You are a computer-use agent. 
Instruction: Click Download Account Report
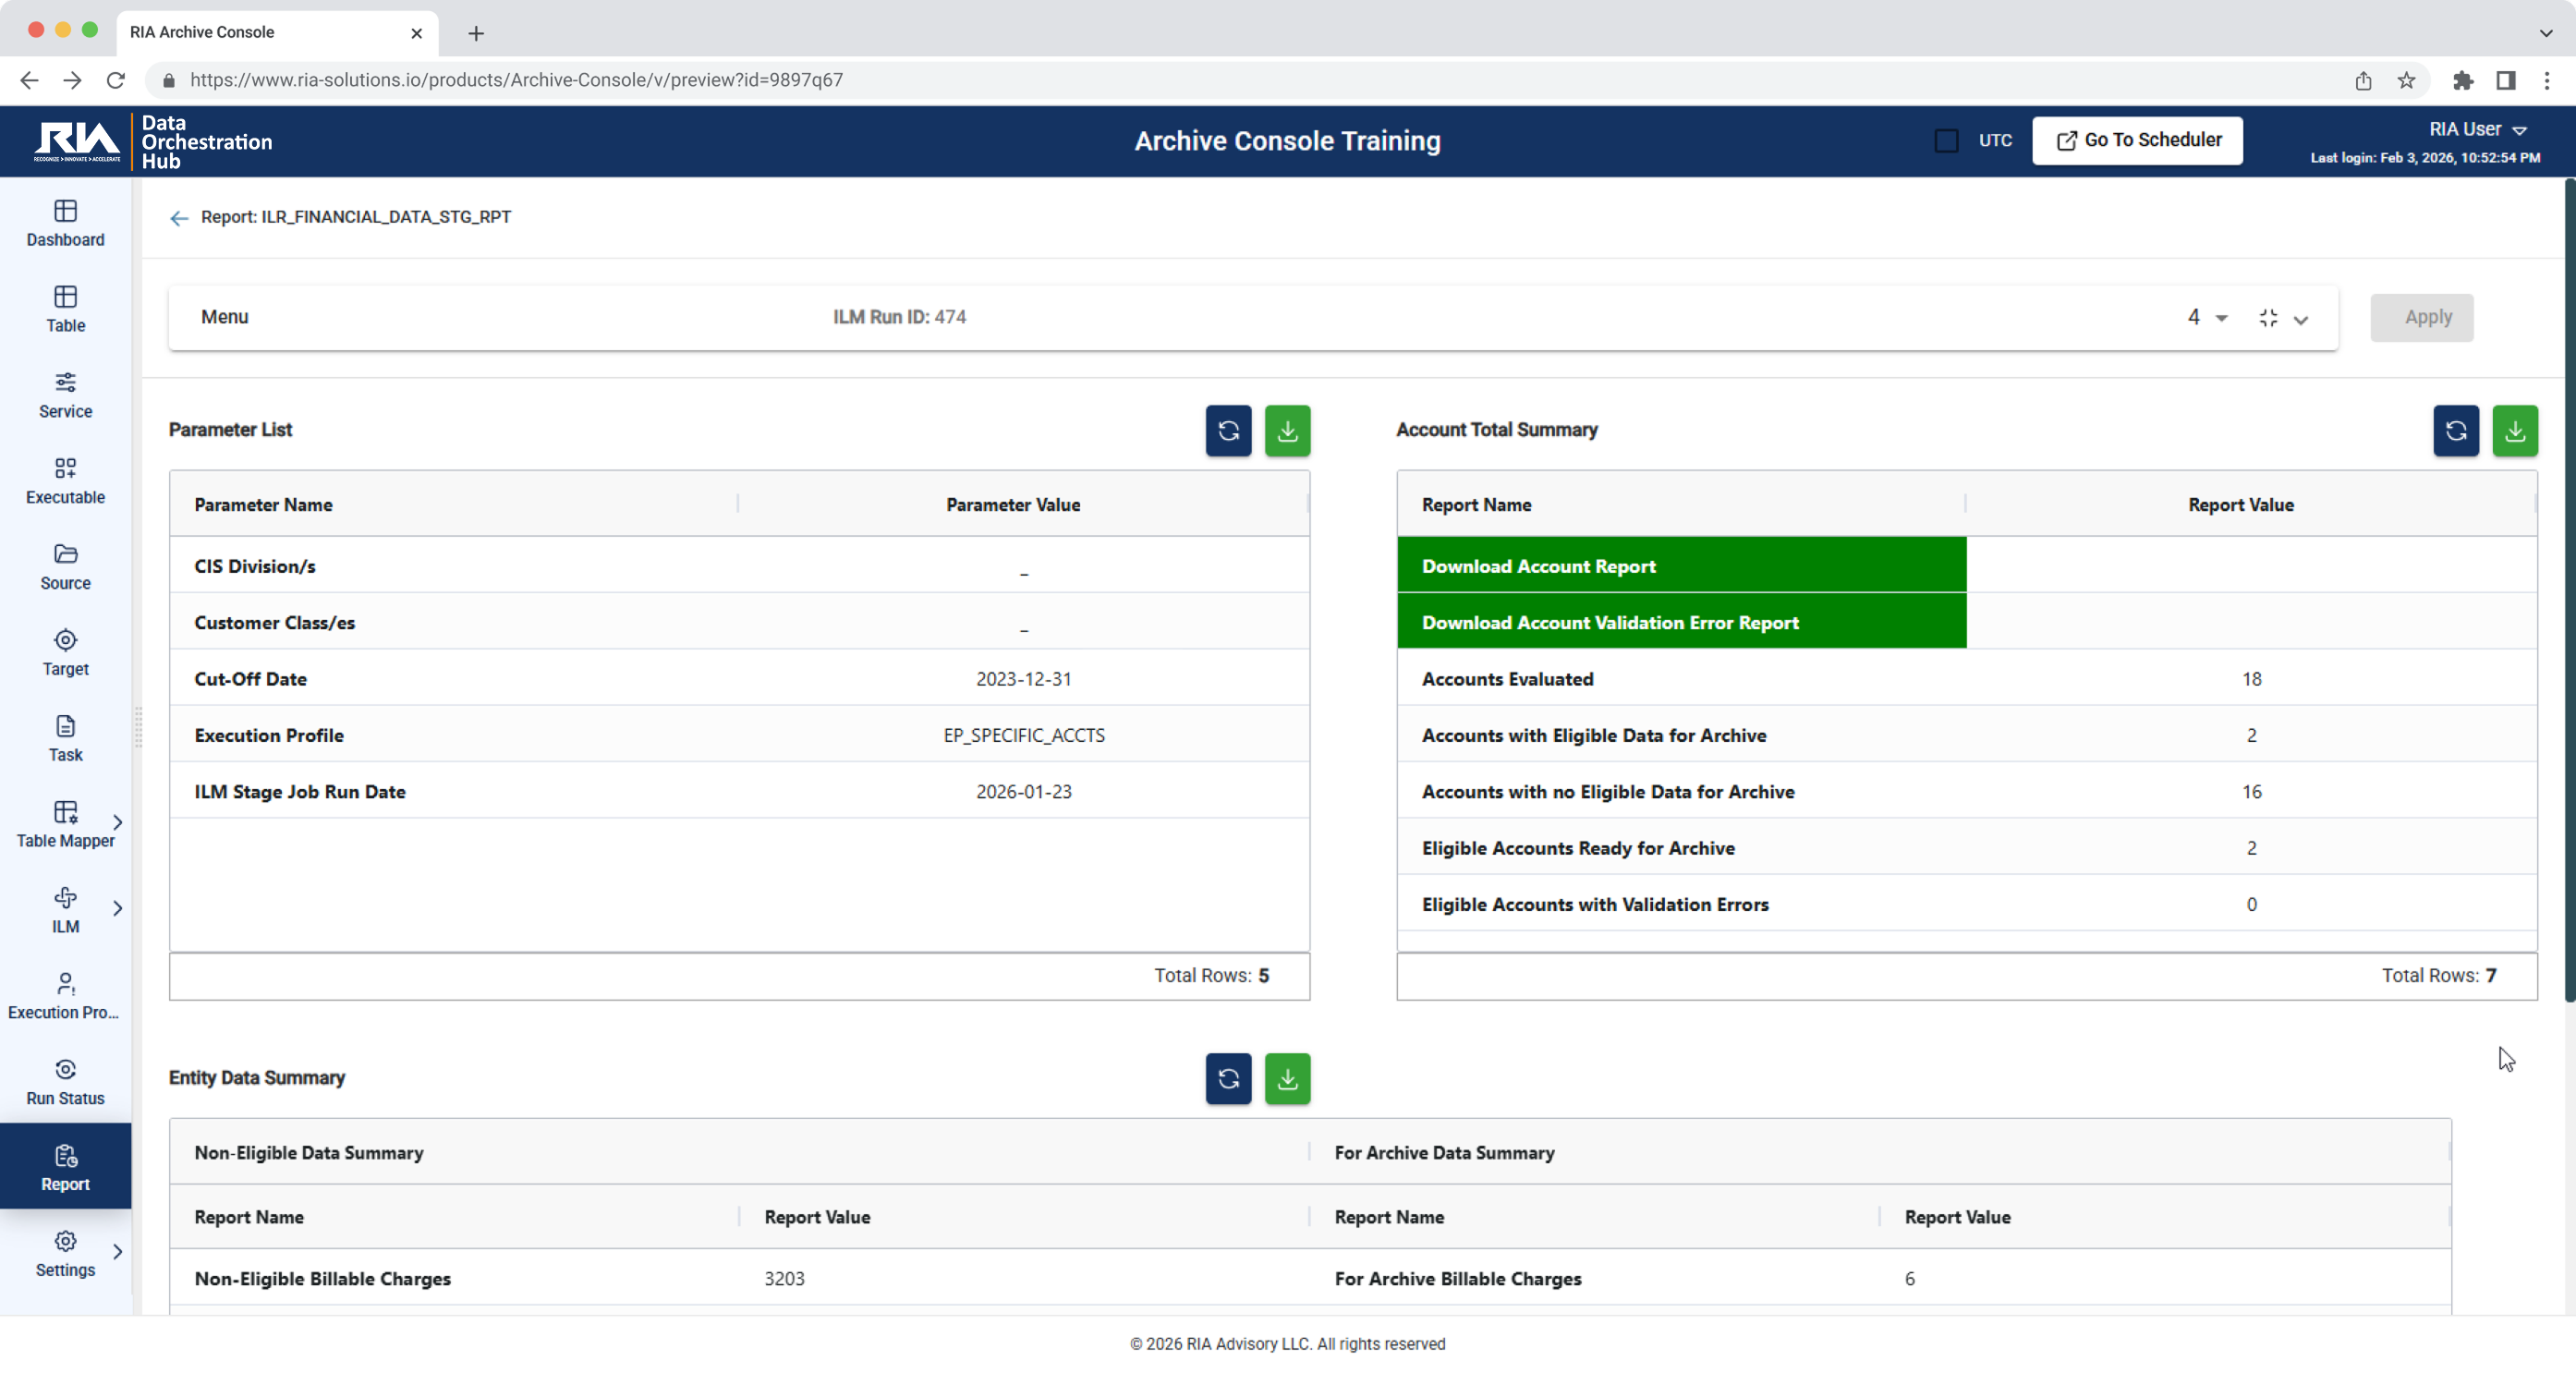pyautogui.click(x=1681, y=566)
